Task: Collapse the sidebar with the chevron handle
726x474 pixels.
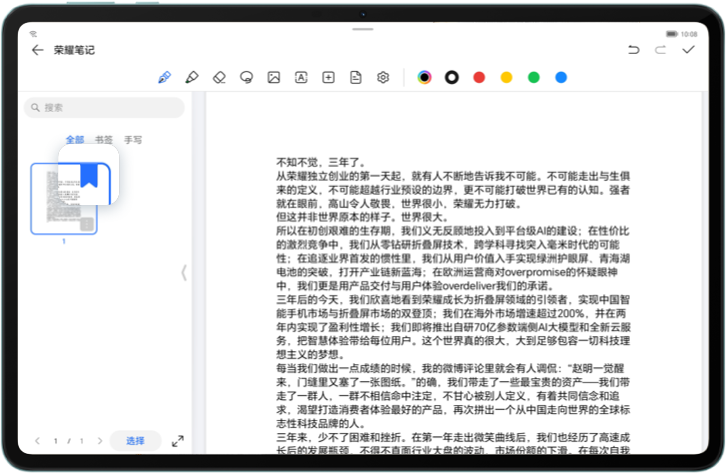Action: [184, 273]
